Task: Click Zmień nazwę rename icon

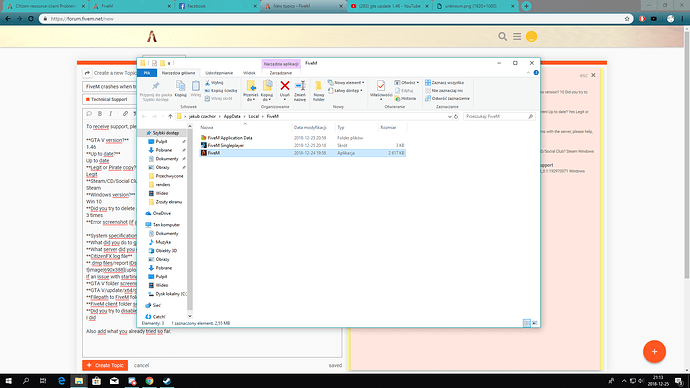Action: coord(300,91)
